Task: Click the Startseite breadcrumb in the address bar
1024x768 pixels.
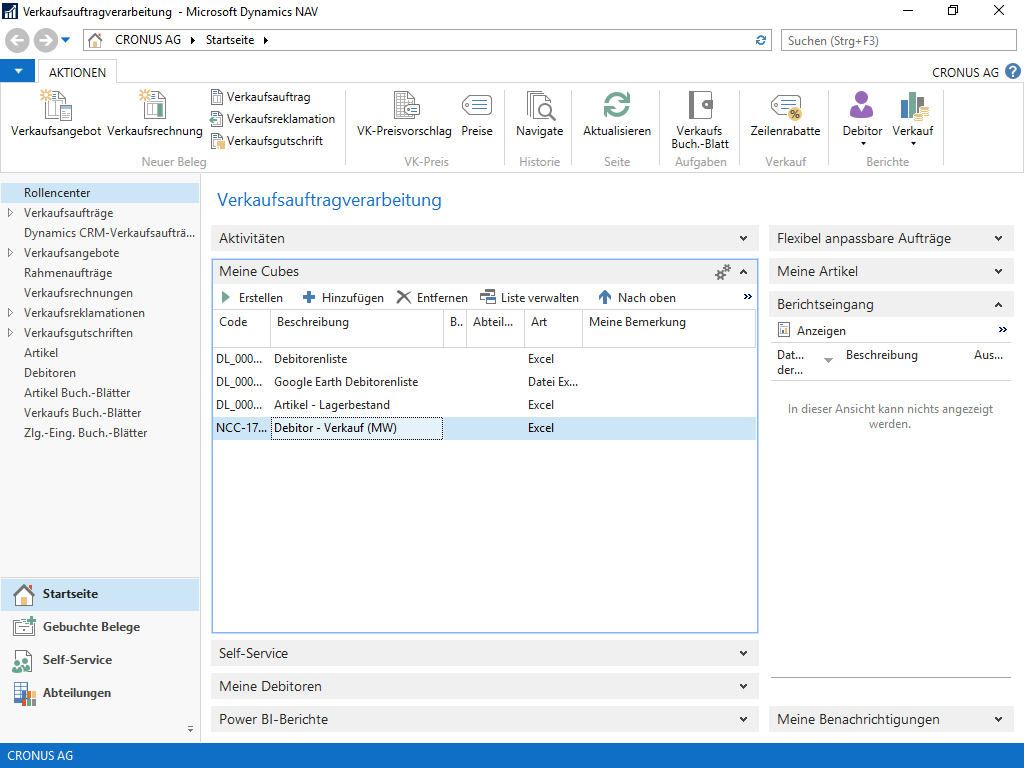Action: (230, 40)
